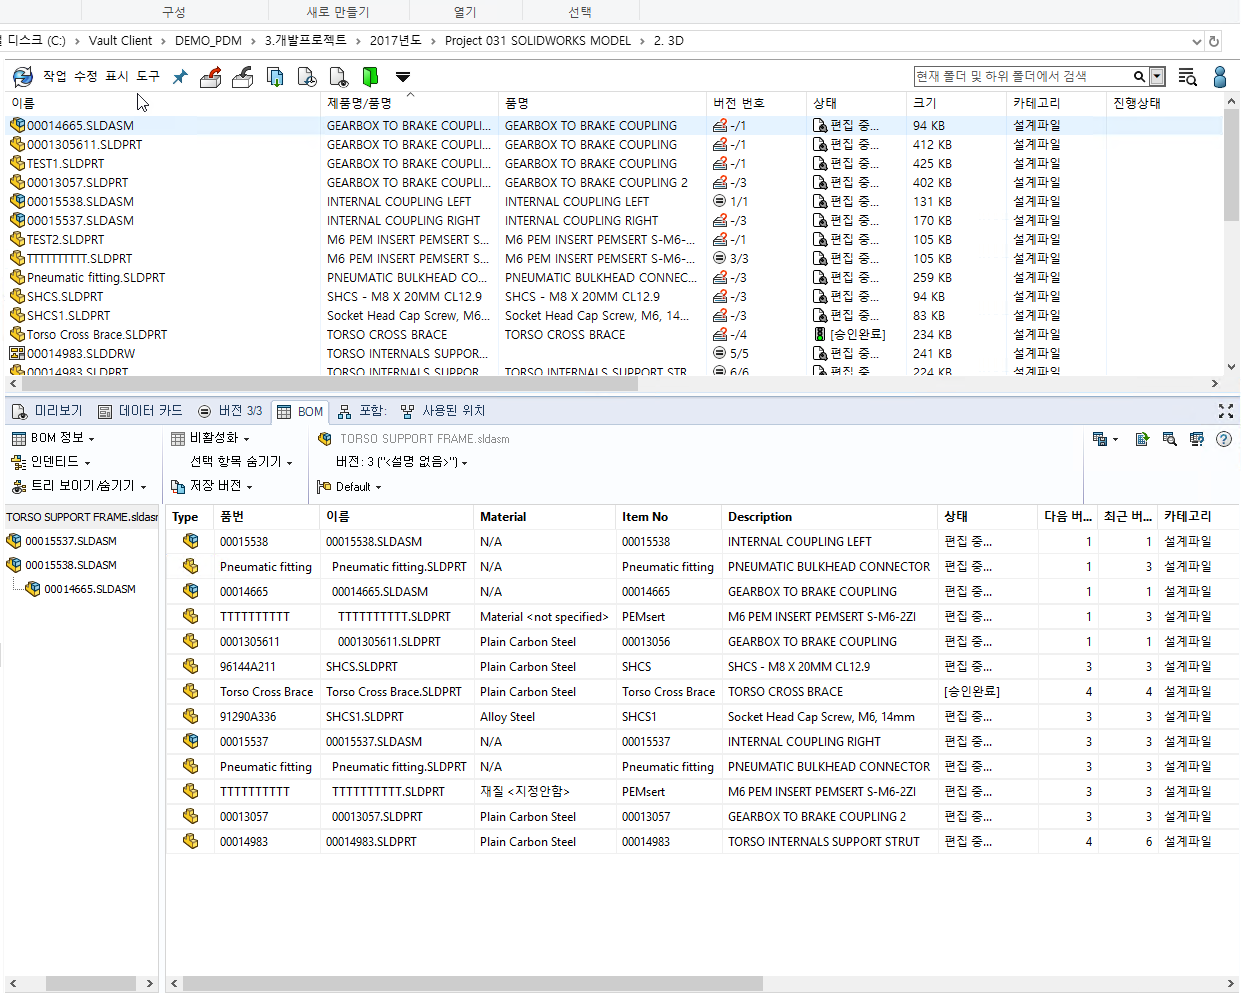
Task: Click the file history clock icon
Action: pos(307,77)
